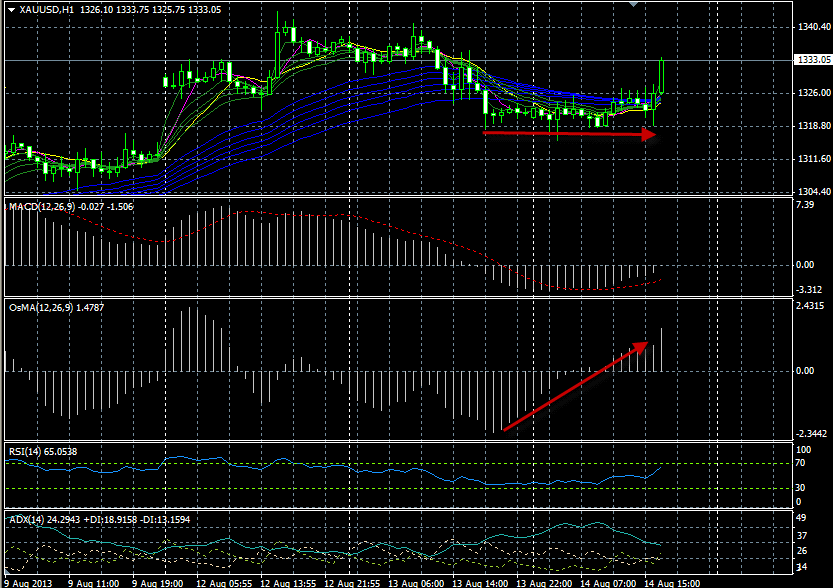The width and height of the screenshot is (833, 588).
Task: Click the 14 Aug 07:00 time label
Action: point(608,583)
